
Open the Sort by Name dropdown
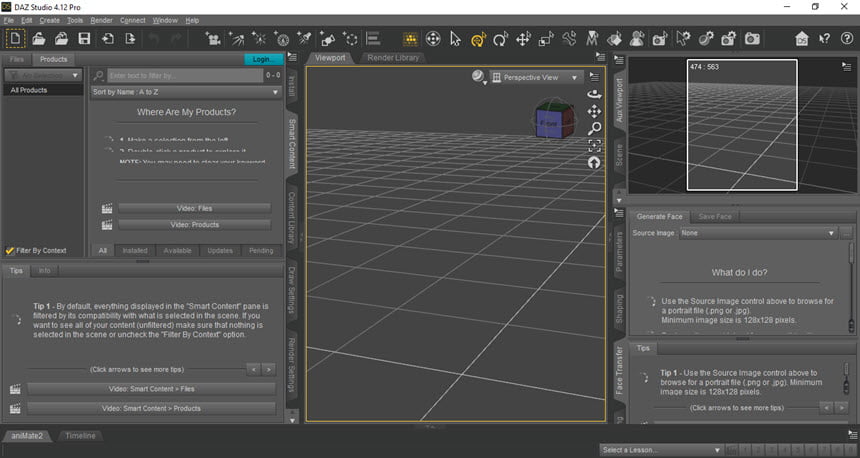(185, 92)
